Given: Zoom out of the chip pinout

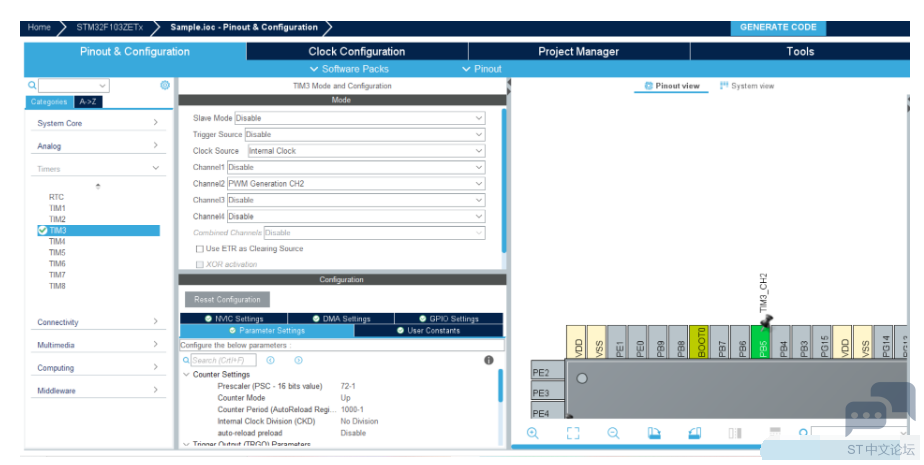Looking at the screenshot, I should point(613,433).
